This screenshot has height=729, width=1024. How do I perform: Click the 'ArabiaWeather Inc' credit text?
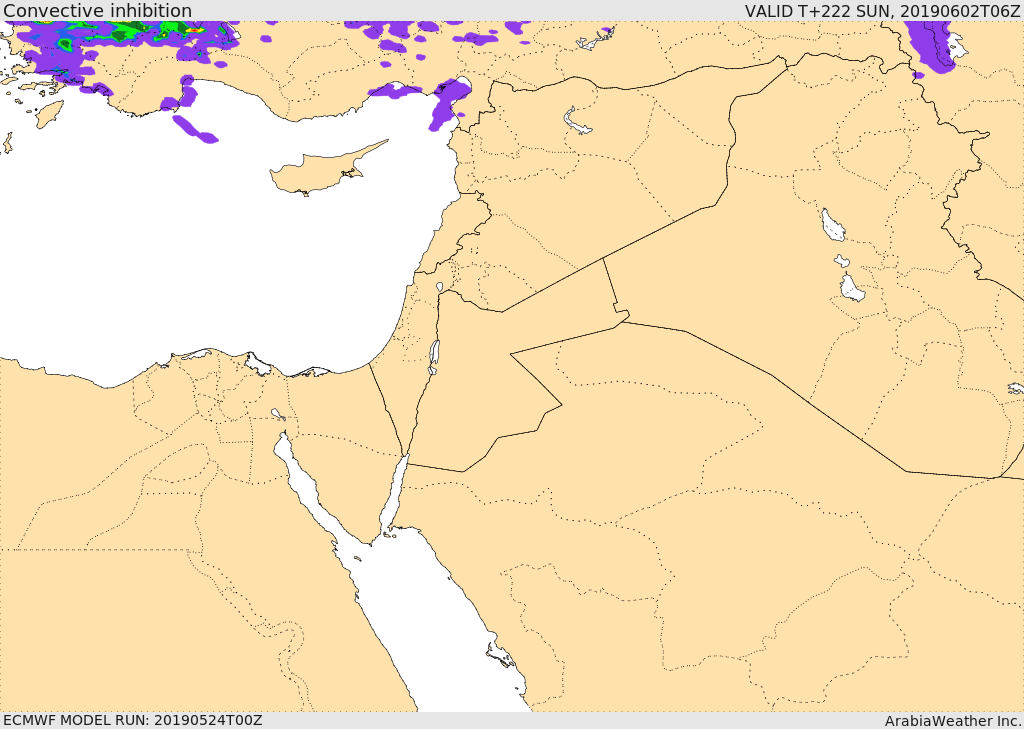tap(952, 721)
